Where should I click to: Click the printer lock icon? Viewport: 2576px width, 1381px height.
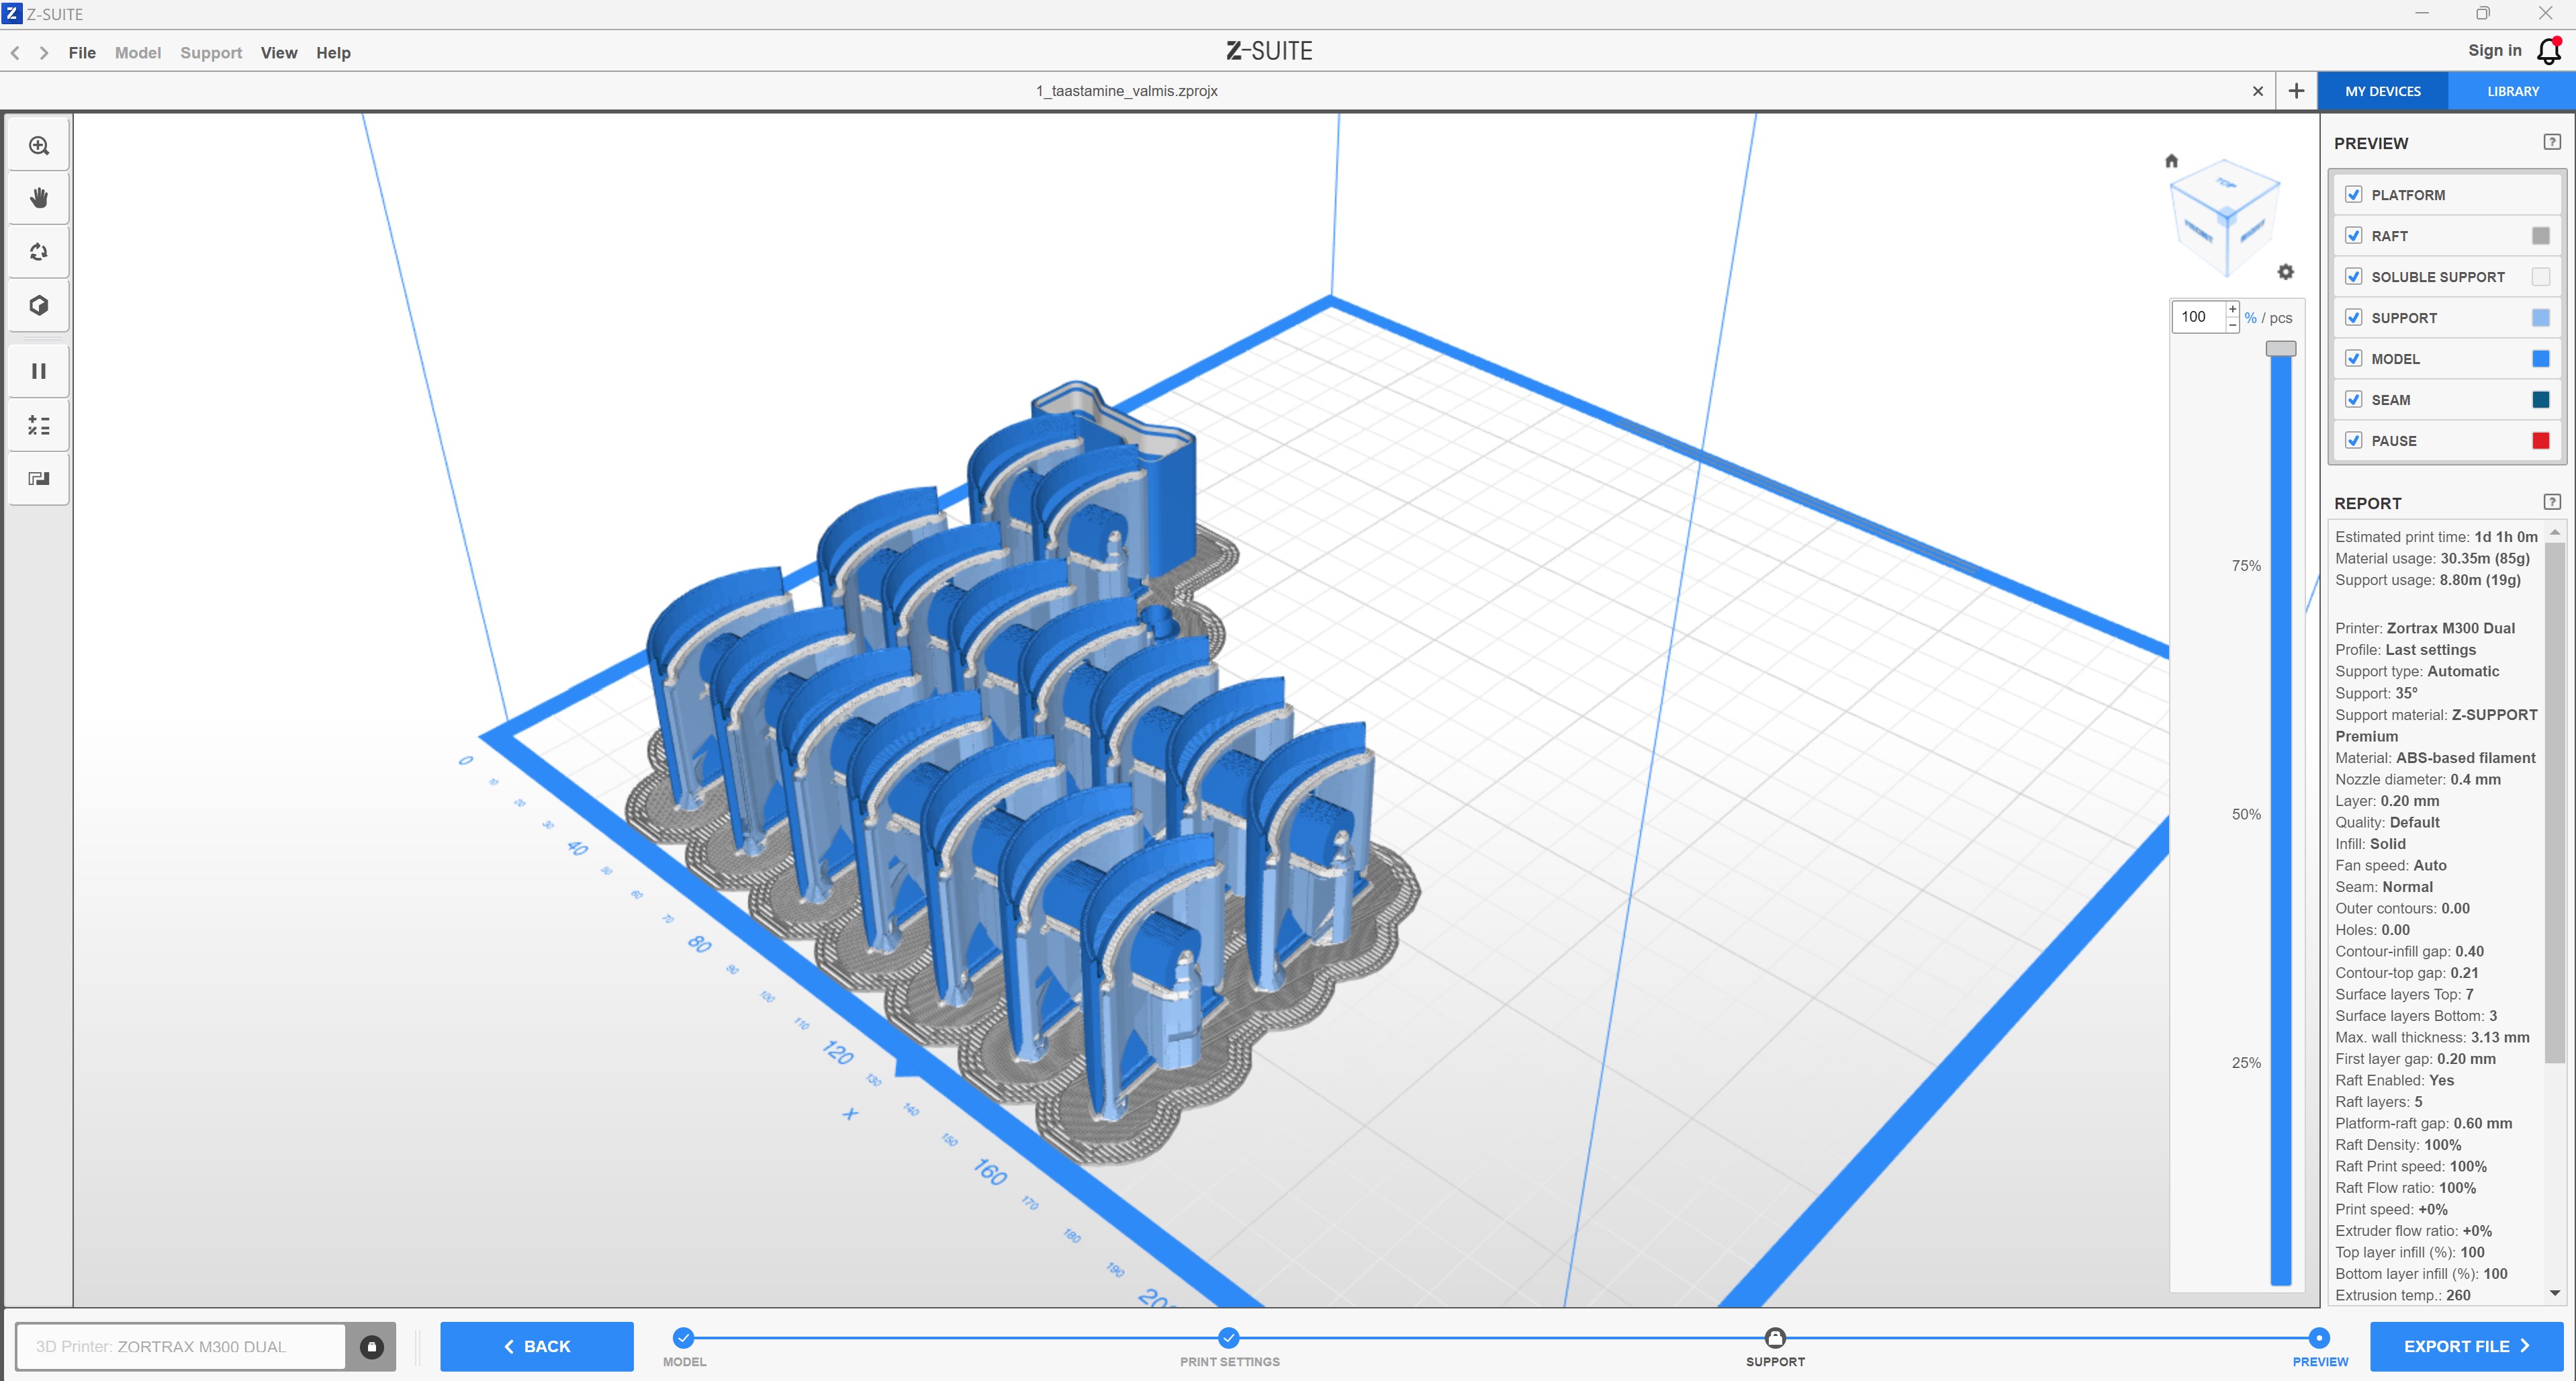point(371,1347)
